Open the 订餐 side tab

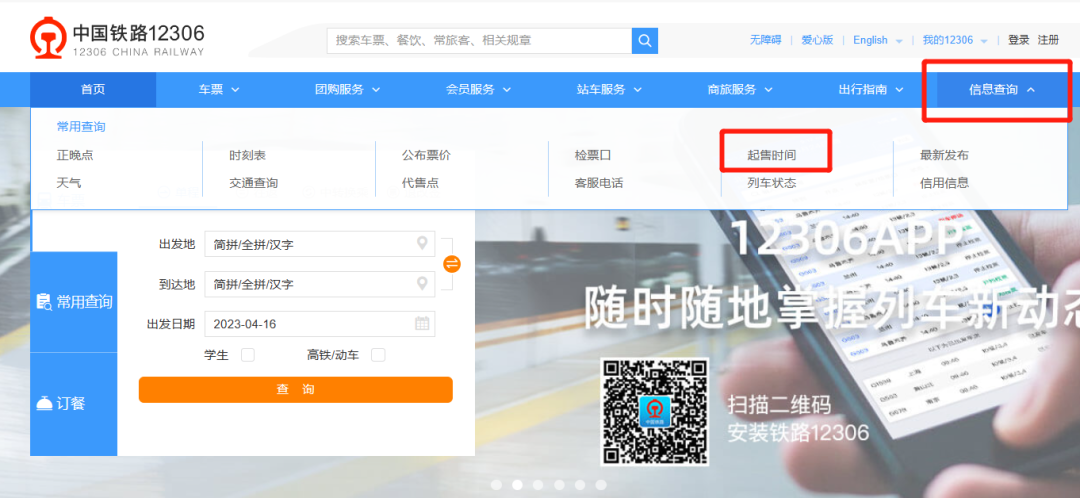tap(74, 403)
